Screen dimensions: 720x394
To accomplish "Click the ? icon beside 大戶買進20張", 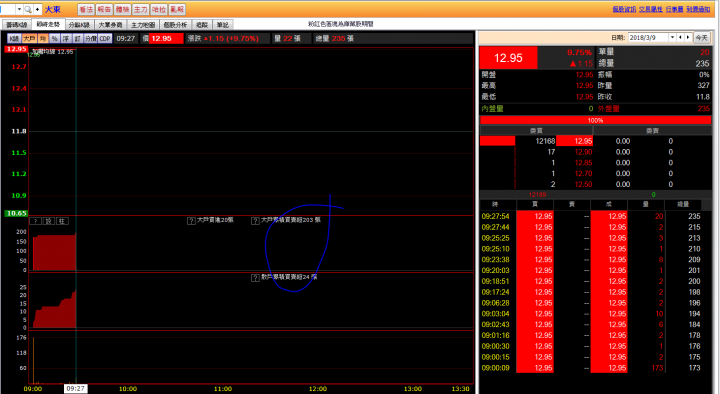I will pyautogui.click(x=191, y=221).
